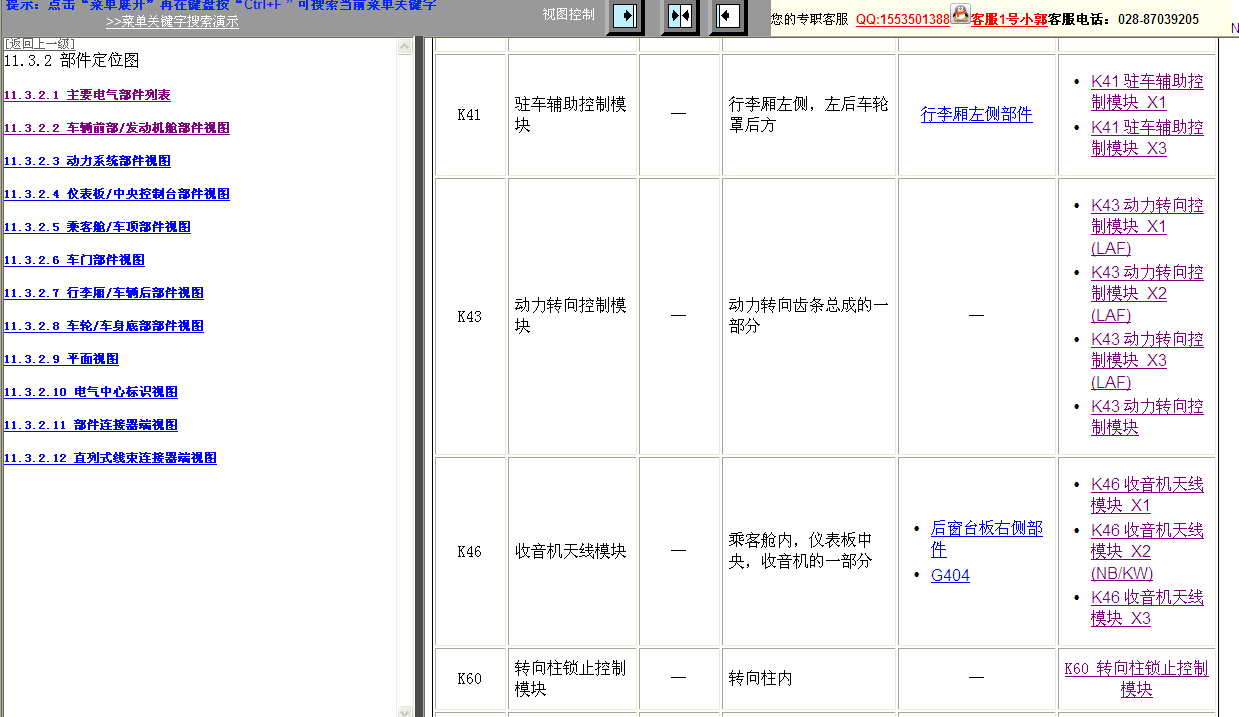Click the K41 code cell
Viewport: 1239px width, 717px height.
[469, 115]
